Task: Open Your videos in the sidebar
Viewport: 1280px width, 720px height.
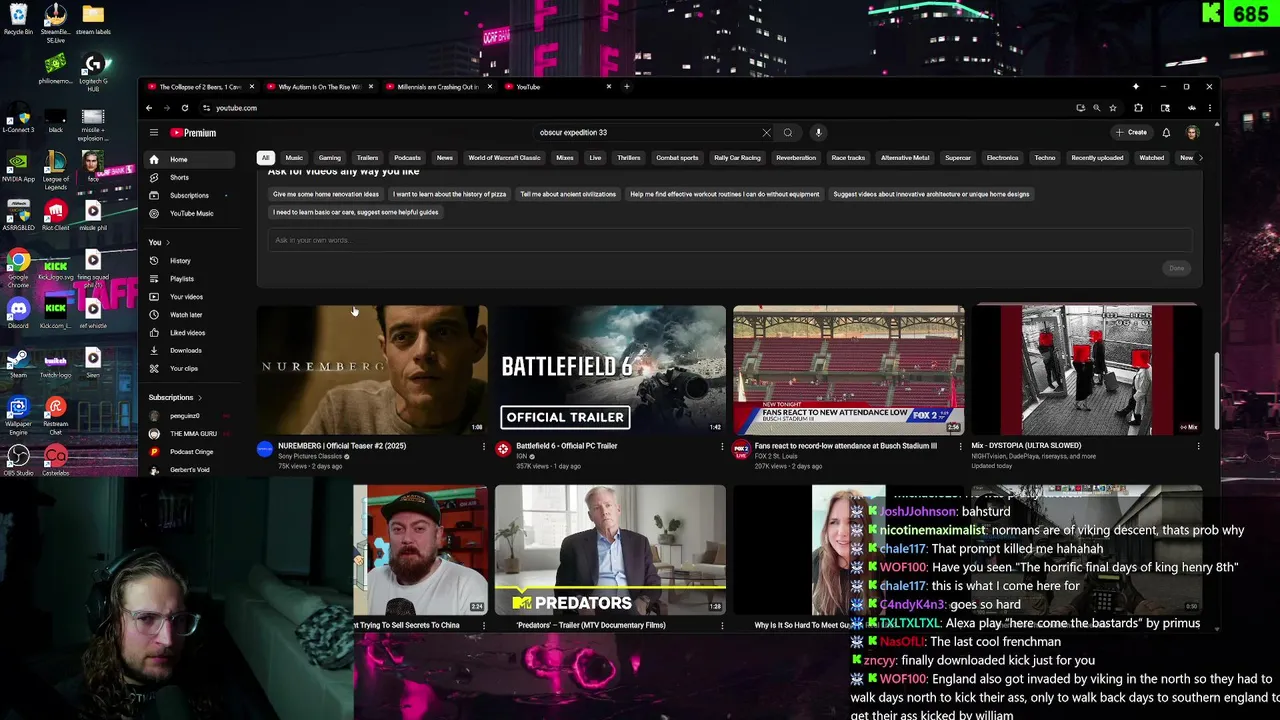Action: point(190,296)
